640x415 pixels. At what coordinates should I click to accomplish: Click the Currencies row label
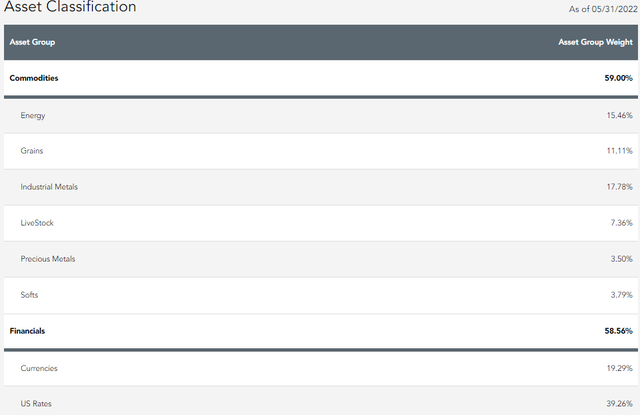[x=39, y=368]
